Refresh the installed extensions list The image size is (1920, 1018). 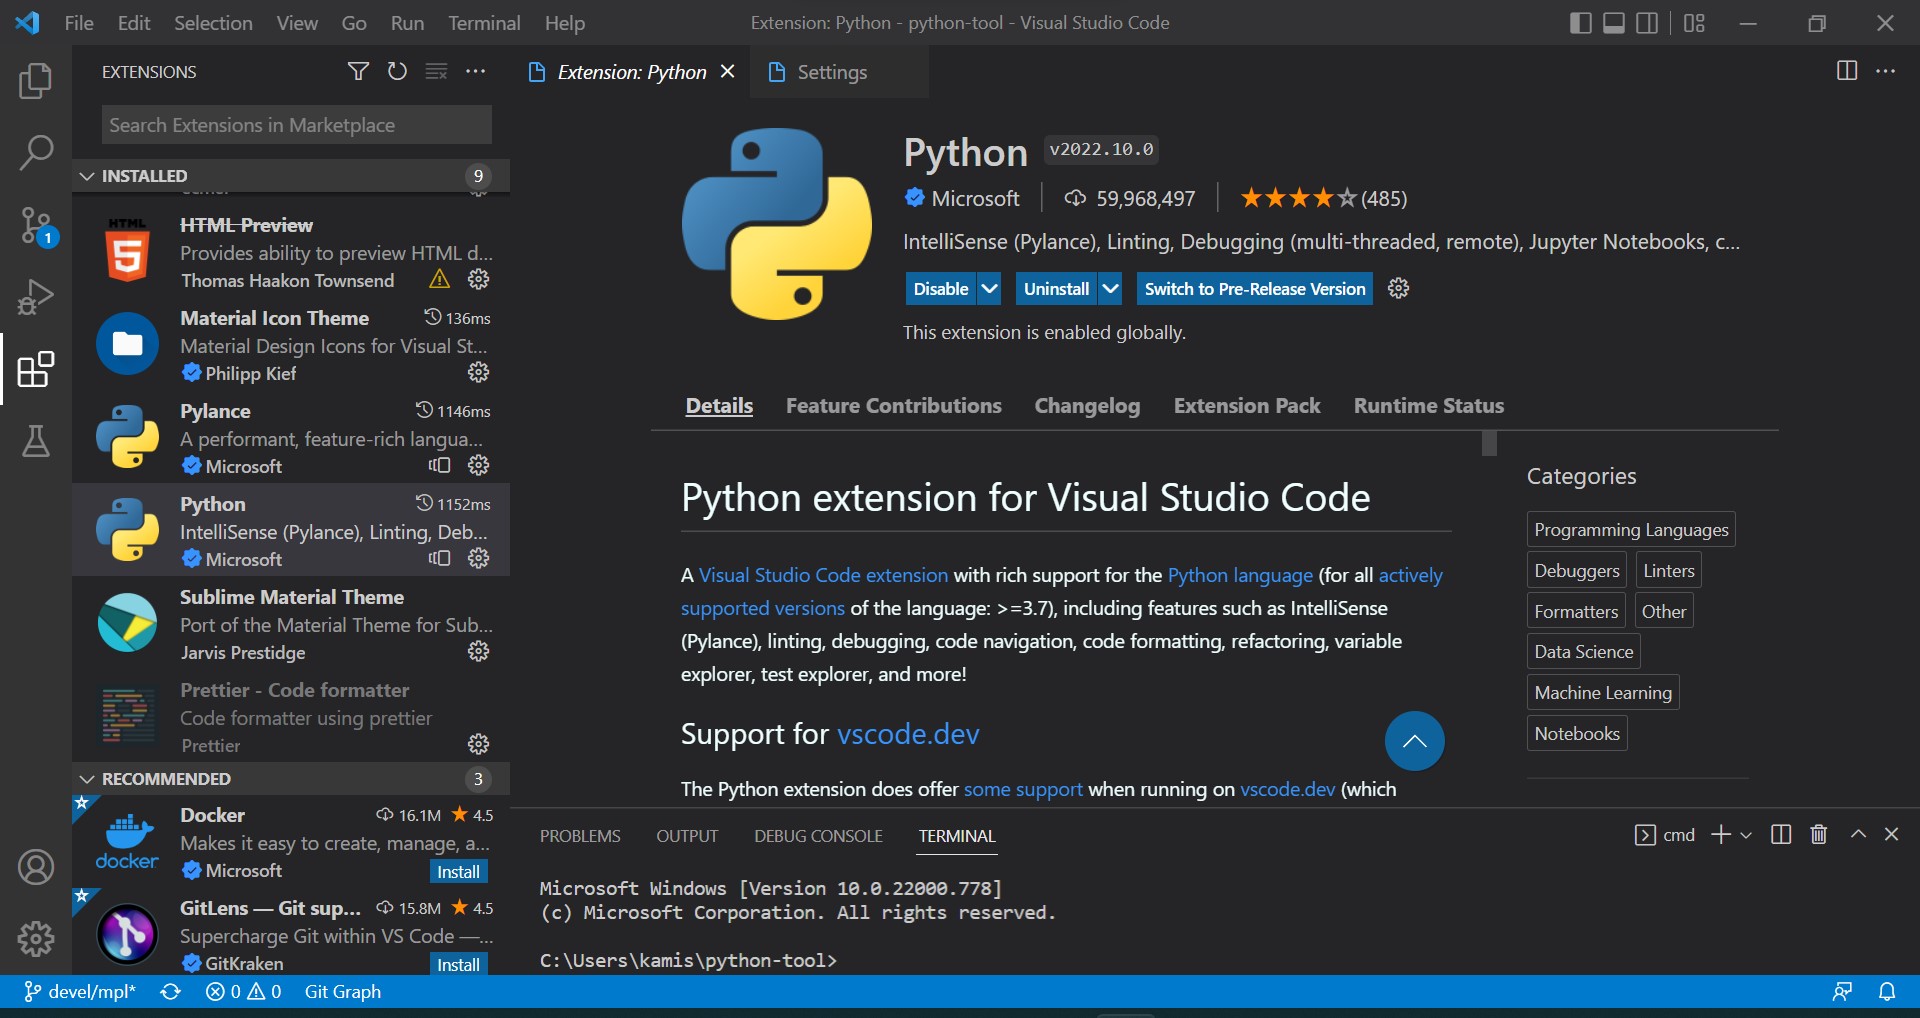coord(396,71)
